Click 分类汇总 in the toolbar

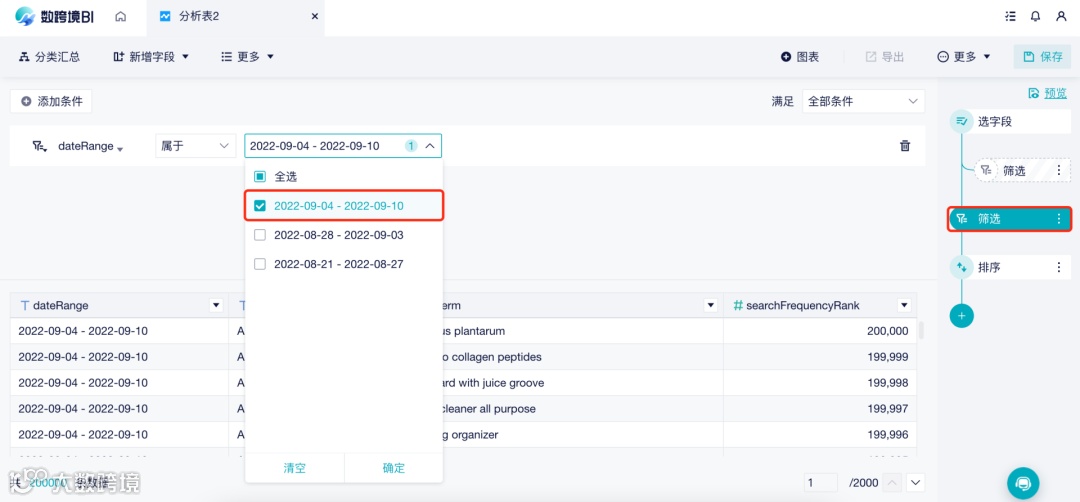(x=50, y=57)
